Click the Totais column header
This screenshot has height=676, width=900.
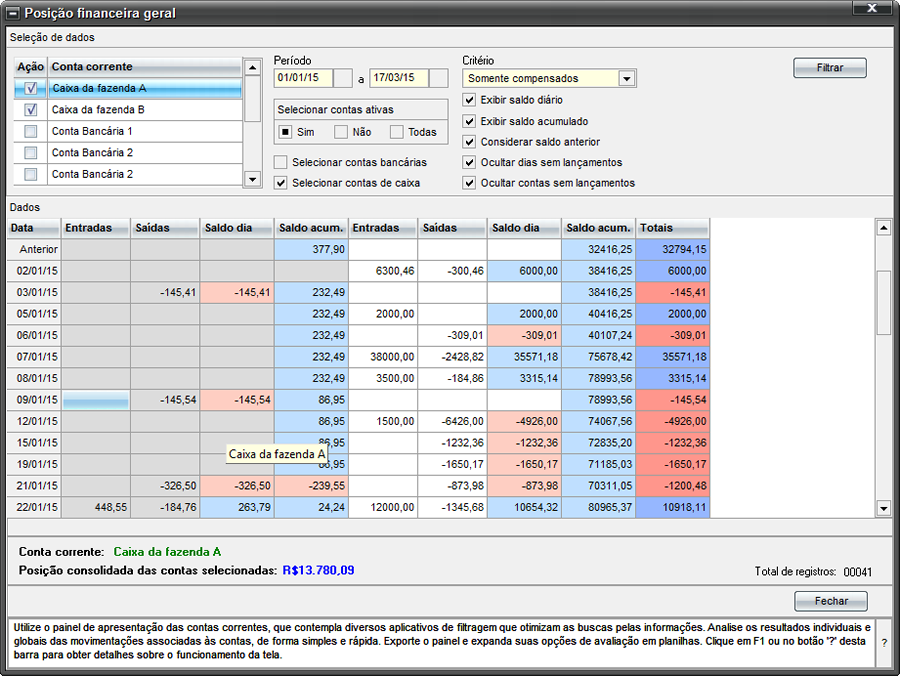click(x=673, y=228)
